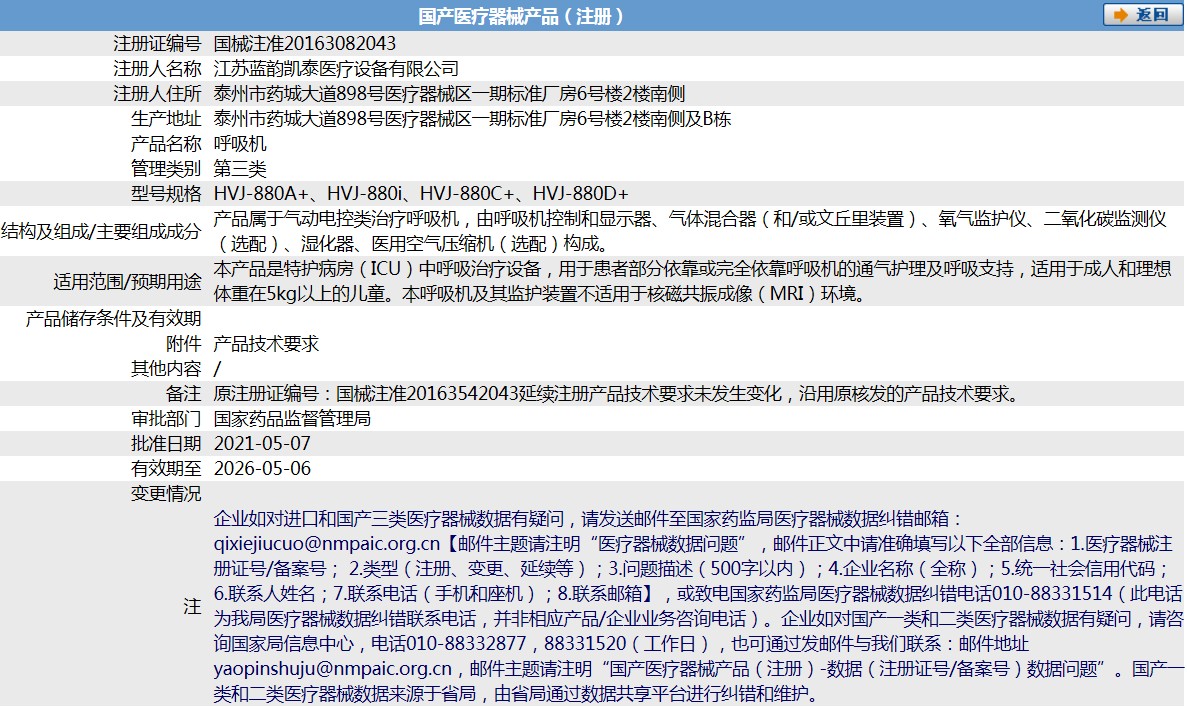This screenshot has width=1187, height=708.
Task: Click the registrant address ending 6号楼2楼南侧
Action: pos(450,94)
